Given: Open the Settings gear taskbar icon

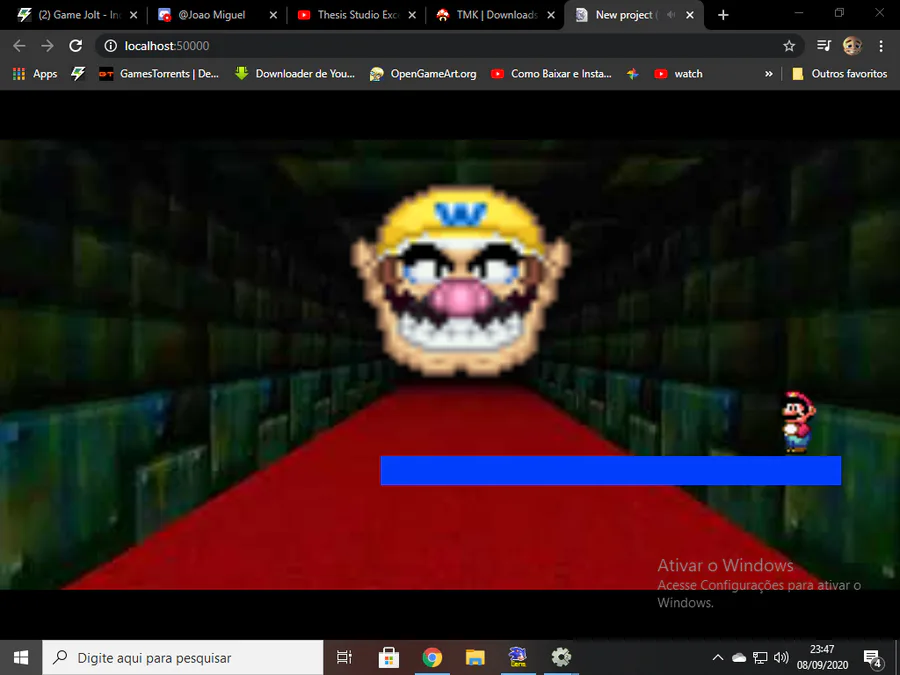Looking at the screenshot, I should [x=561, y=658].
